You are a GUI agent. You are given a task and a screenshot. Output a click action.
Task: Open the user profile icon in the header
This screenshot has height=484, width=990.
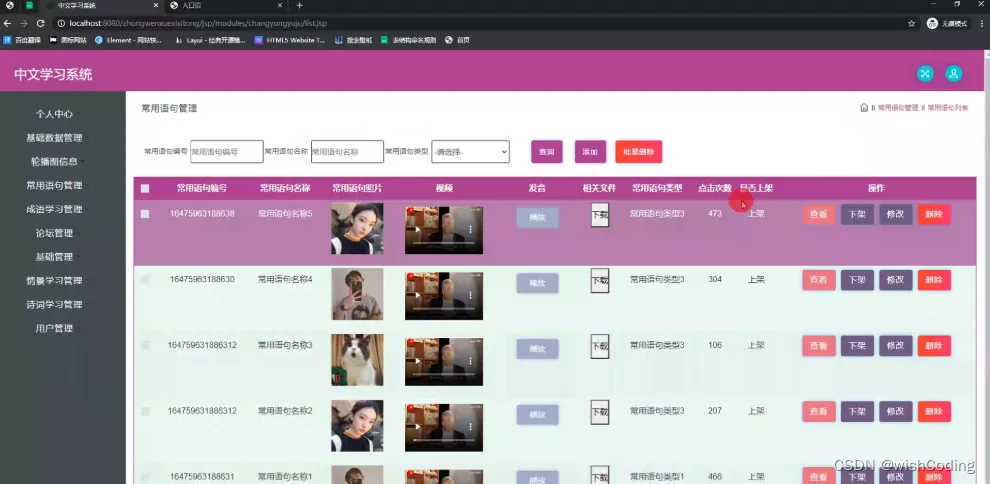click(x=953, y=74)
